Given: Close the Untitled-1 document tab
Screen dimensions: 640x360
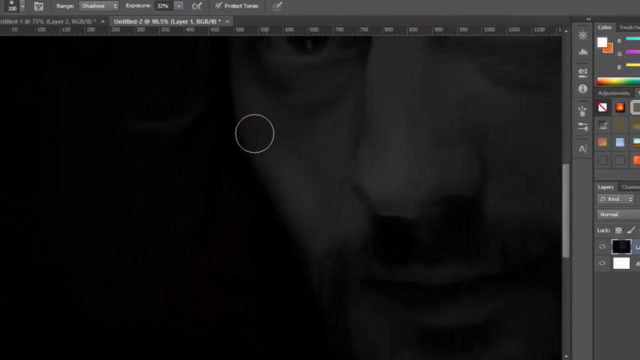Looking at the screenshot, I should click(x=103, y=21).
